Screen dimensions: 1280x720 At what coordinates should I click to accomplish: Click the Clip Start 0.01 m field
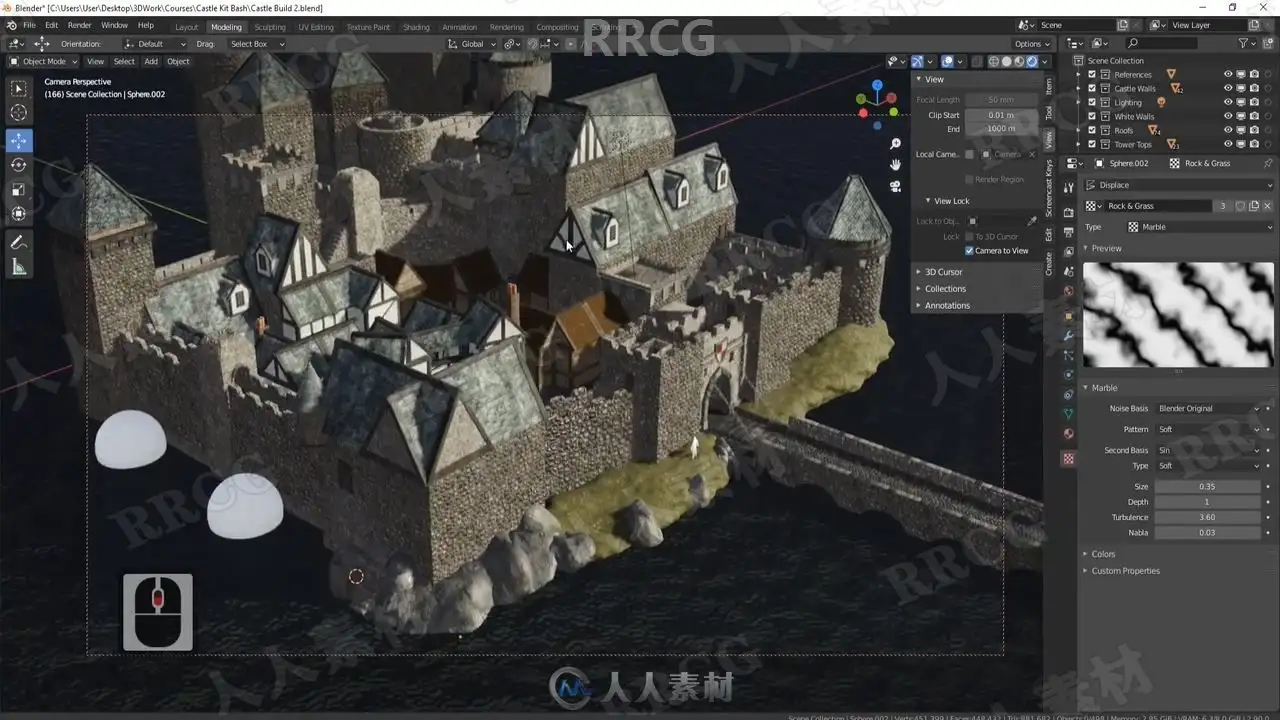click(x=1001, y=115)
